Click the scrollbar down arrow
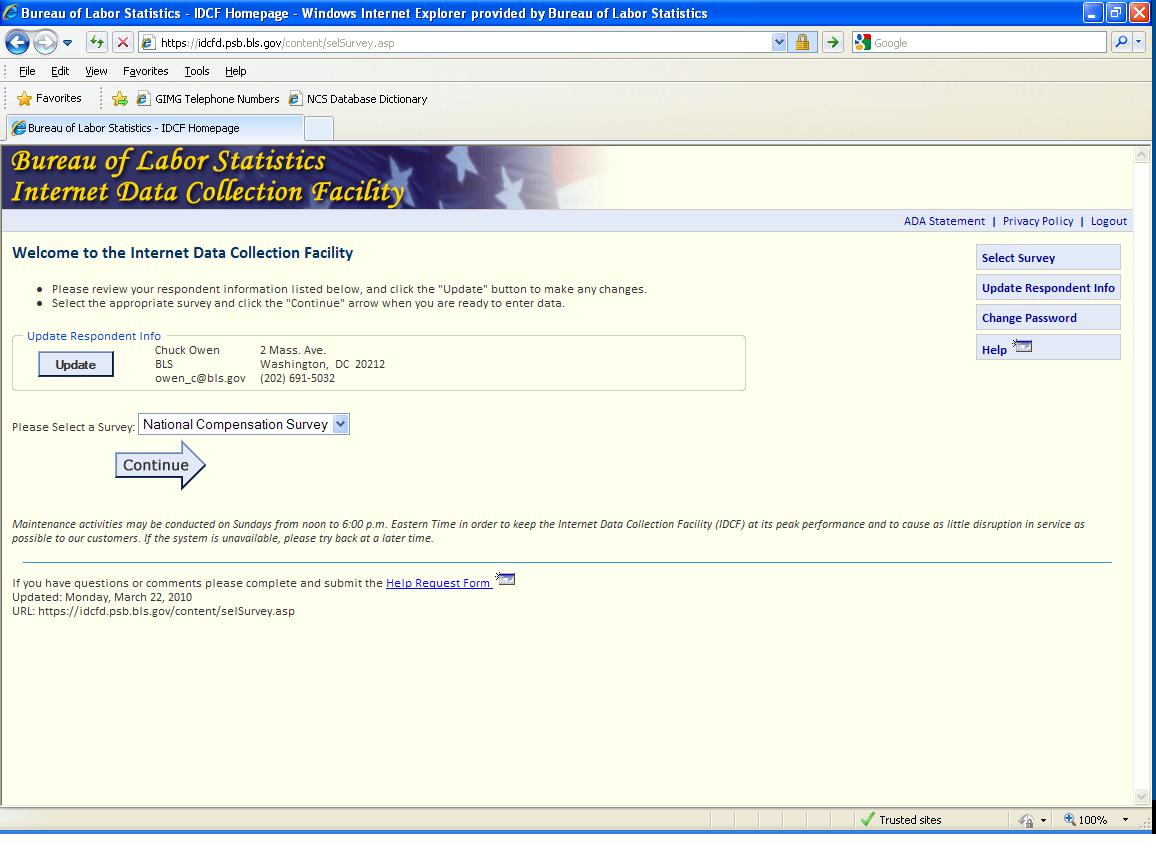The image size is (1156, 864). coord(1141,796)
